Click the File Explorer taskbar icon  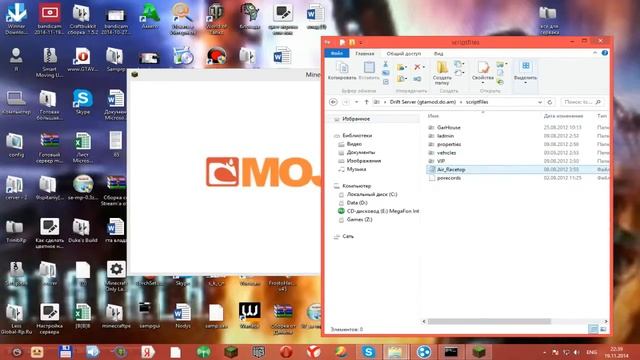point(395,351)
